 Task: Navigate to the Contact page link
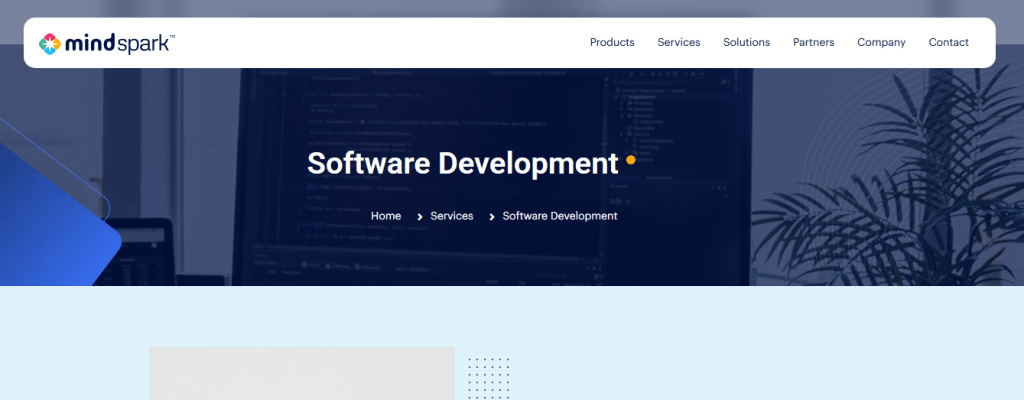click(x=948, y=42)
